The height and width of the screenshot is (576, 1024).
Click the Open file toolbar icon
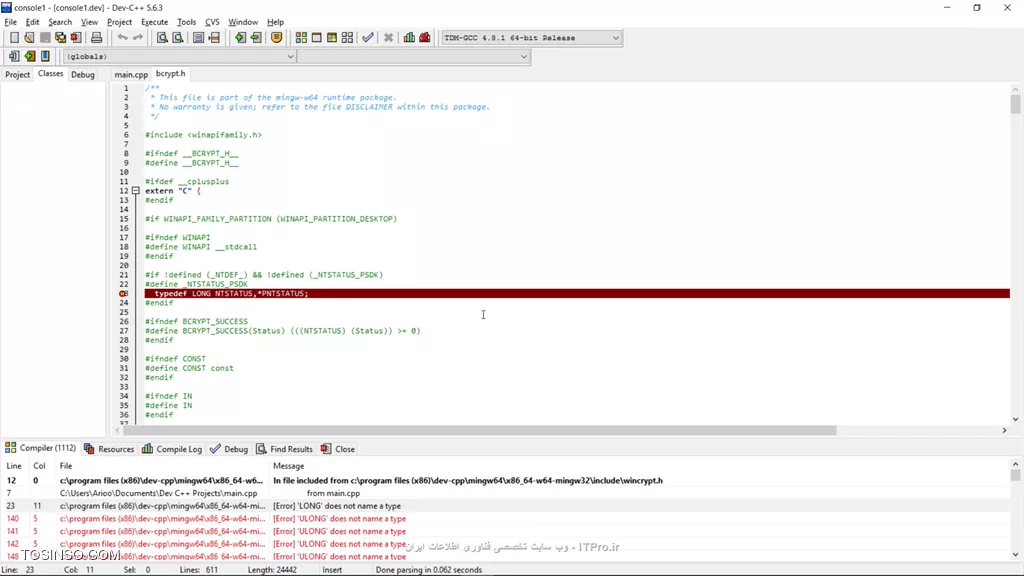pos(29,38)
